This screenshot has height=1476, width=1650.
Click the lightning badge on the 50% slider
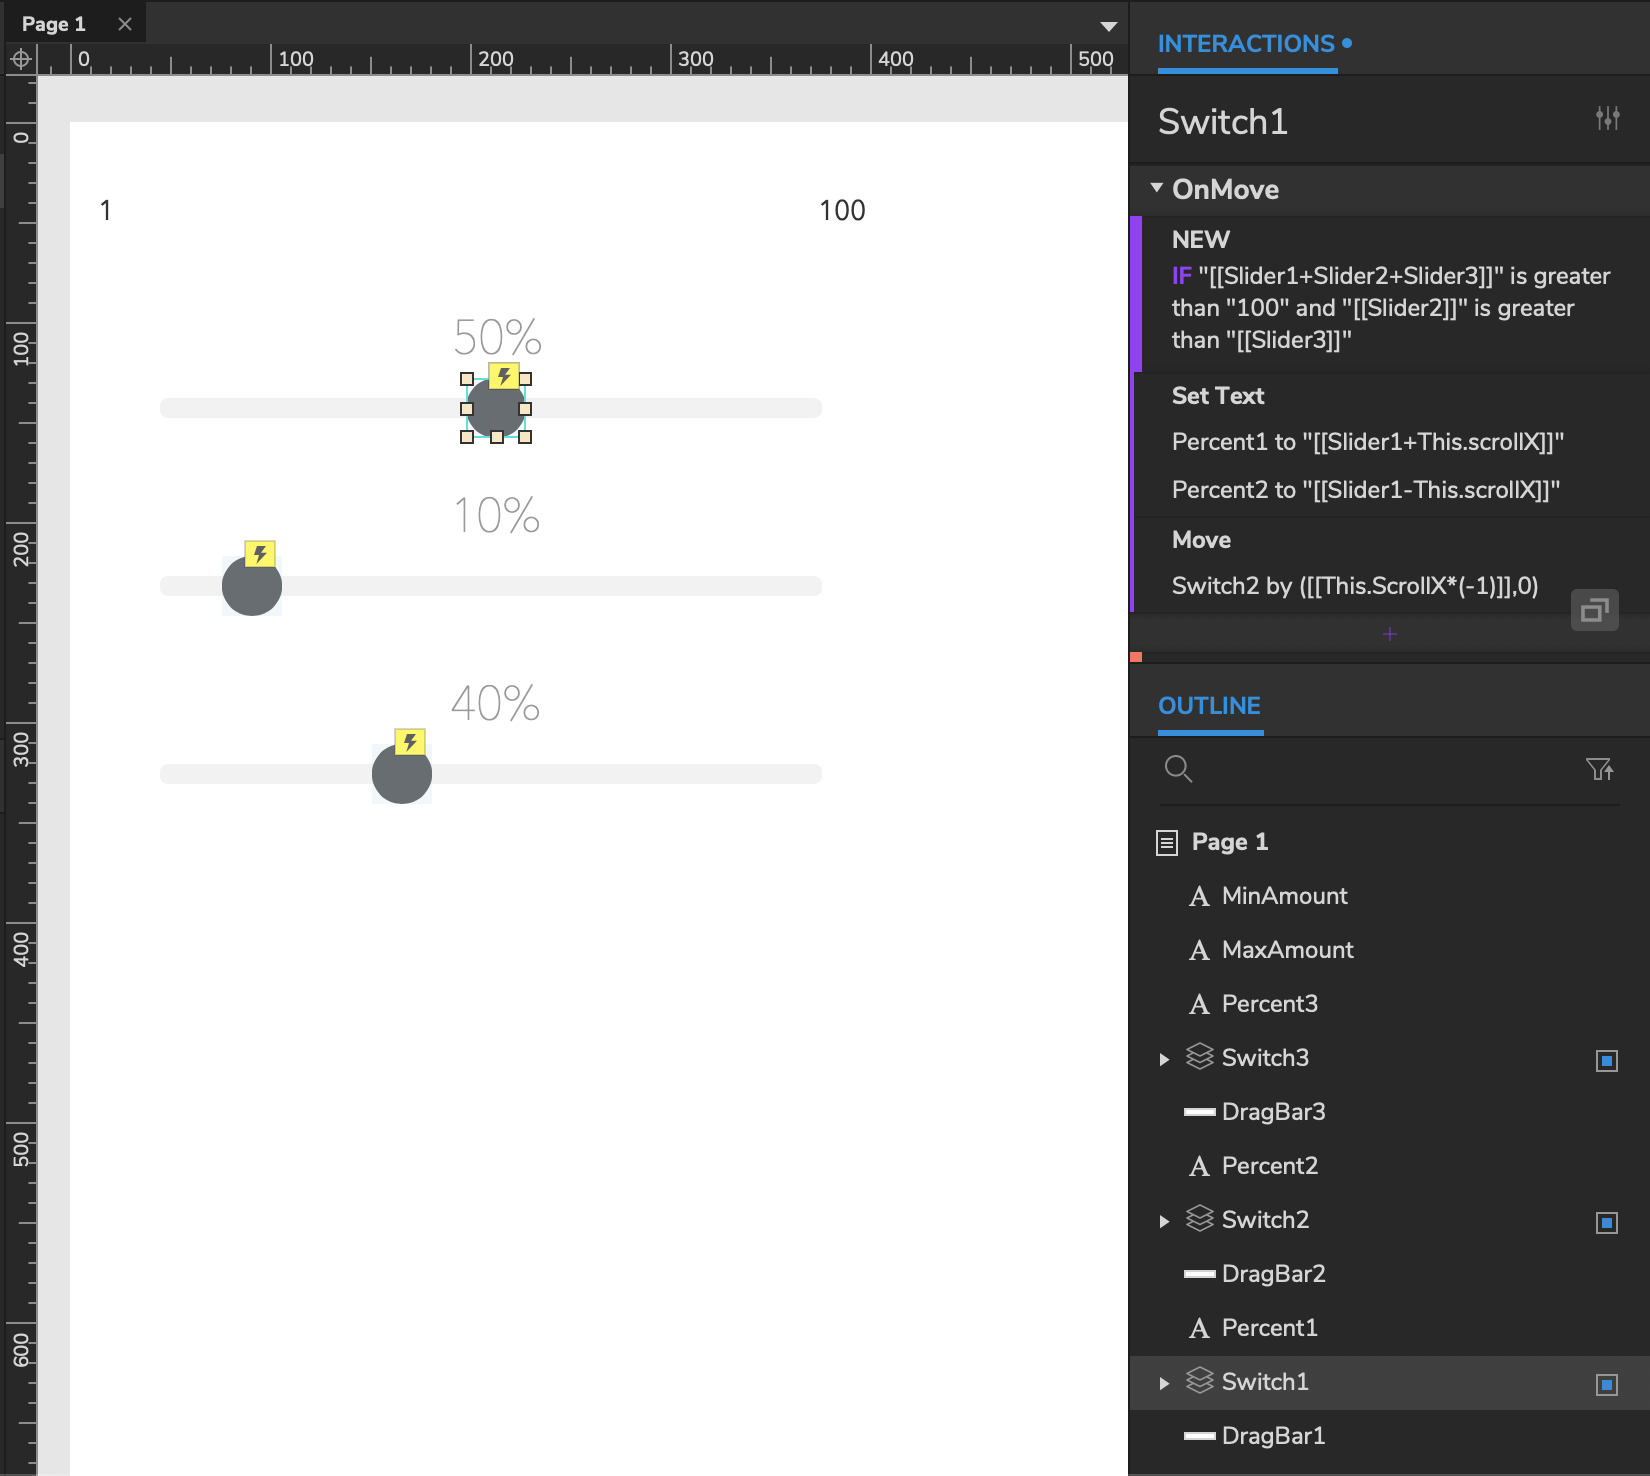[504, 376]
